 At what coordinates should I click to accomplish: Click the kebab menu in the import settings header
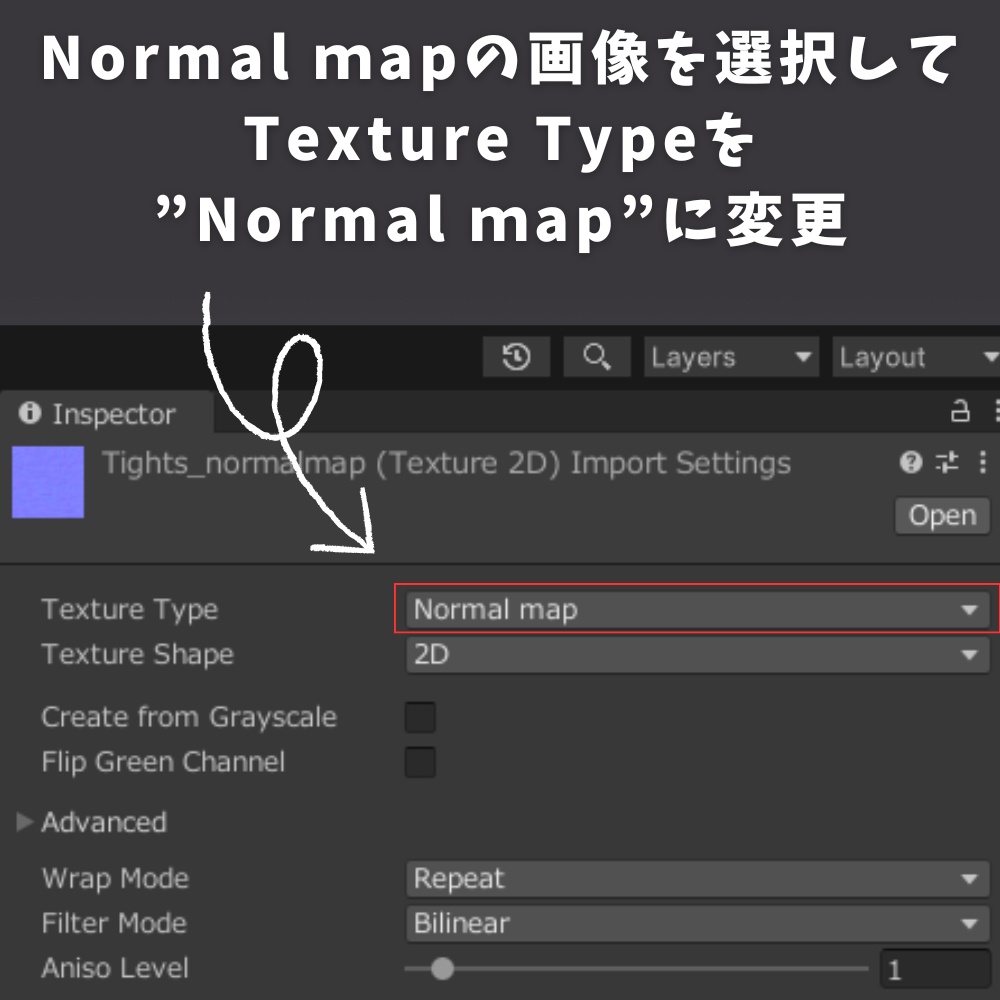click(x=981, y=462)
